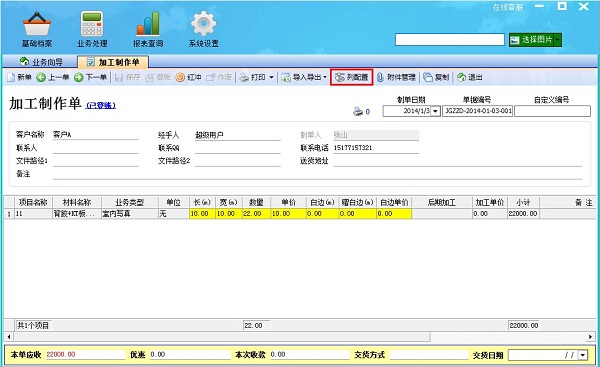The height and width of the screenshot is (367, 600).
Task: Click the 已登账 status link
Action: coord(101,106)
